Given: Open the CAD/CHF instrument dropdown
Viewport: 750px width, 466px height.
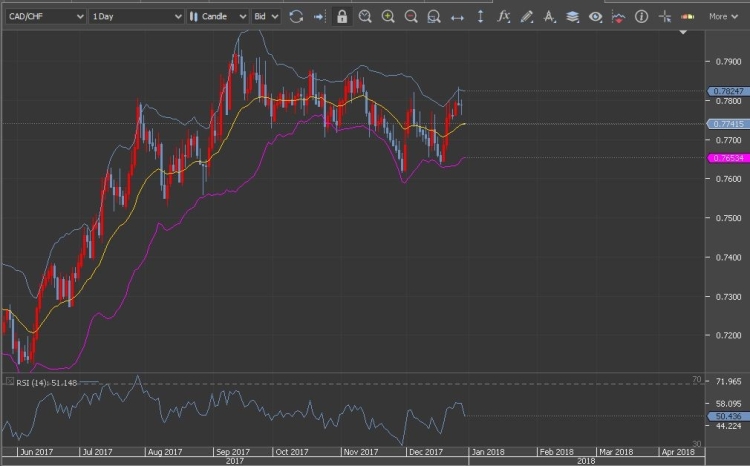Looking at the screenshot, I should pyautogui.click(x=43, y=16).
